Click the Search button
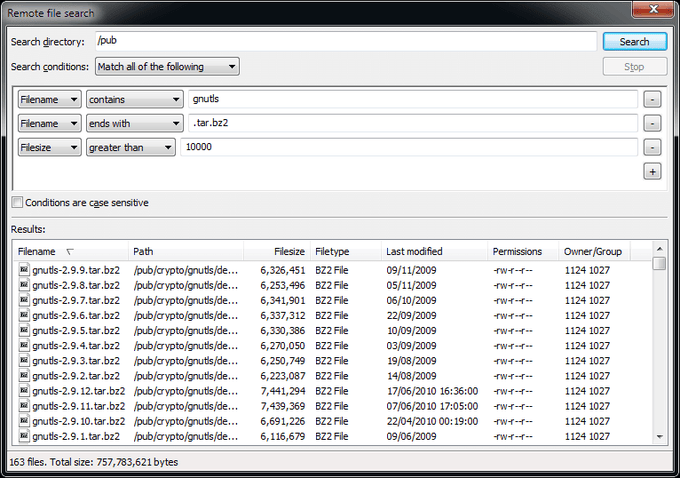680x478 pixels. point(635,42)
